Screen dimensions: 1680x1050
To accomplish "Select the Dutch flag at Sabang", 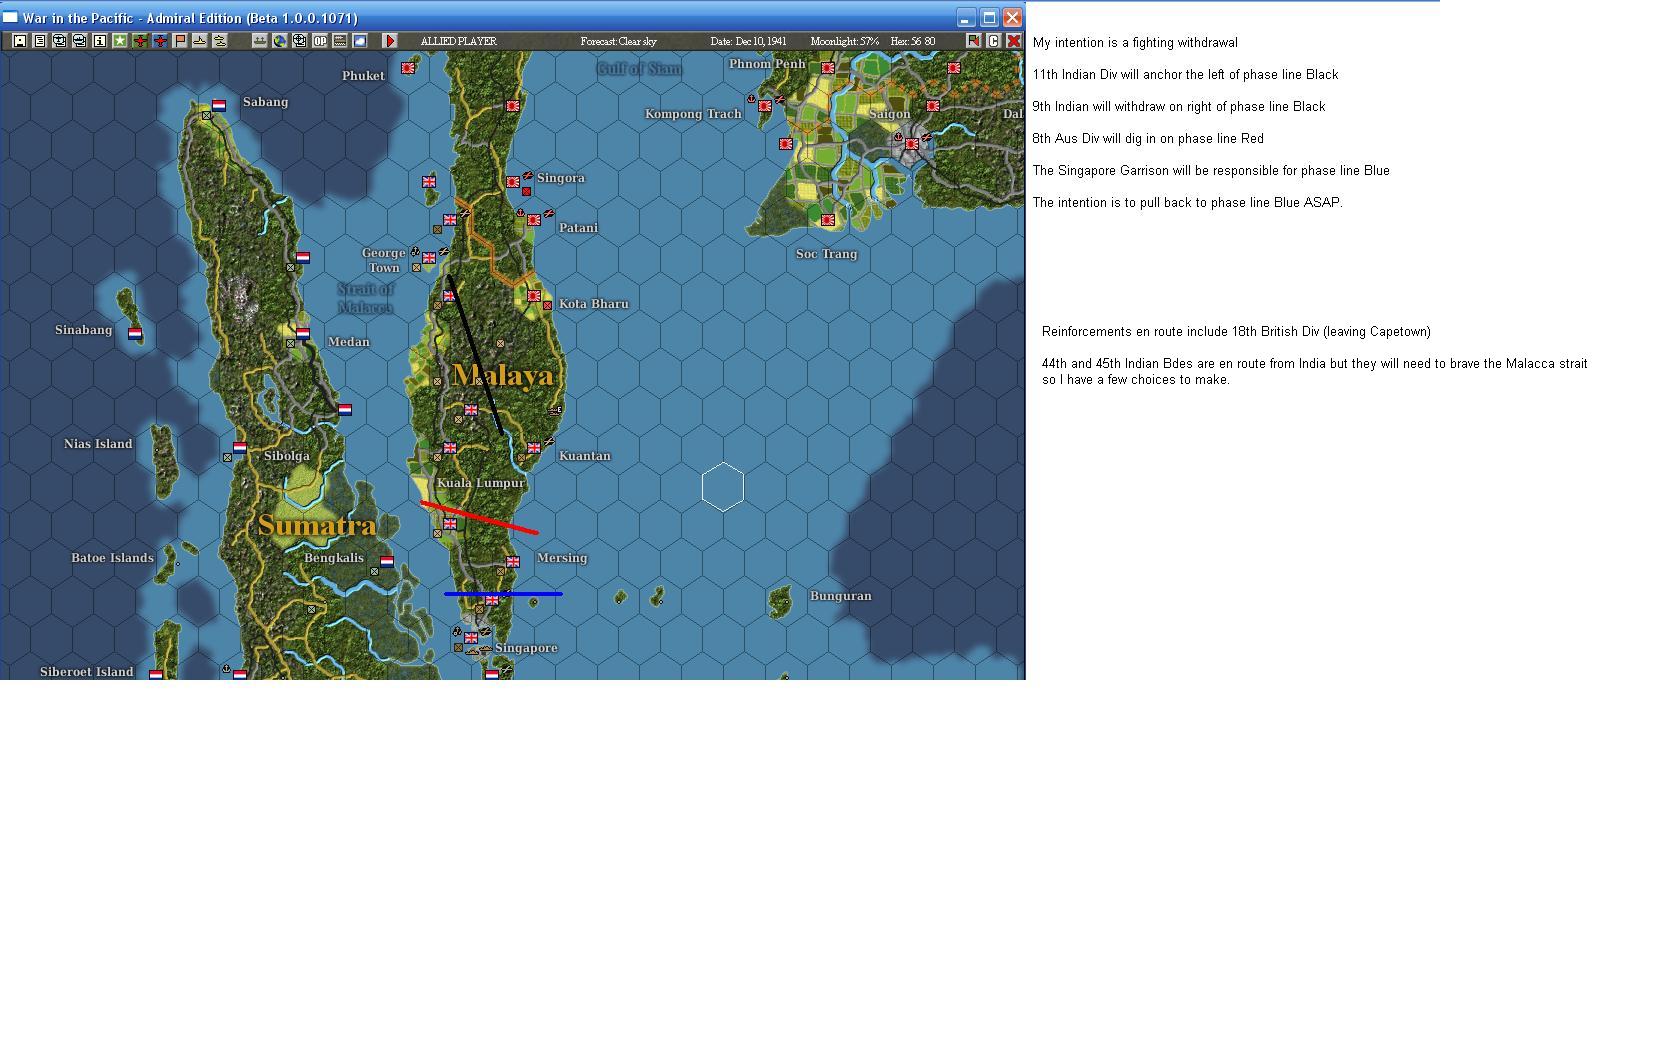I will click(x=219, y=105).
